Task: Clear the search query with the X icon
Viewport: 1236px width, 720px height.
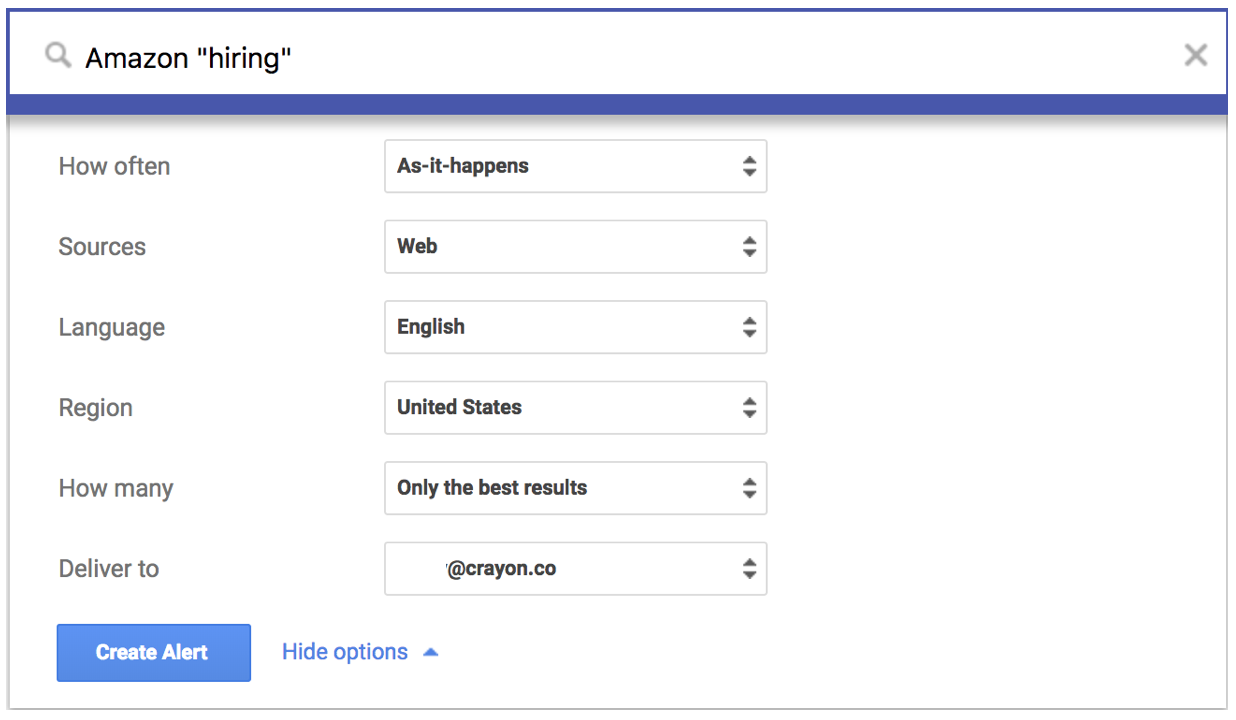Action: click(1195, 56)
